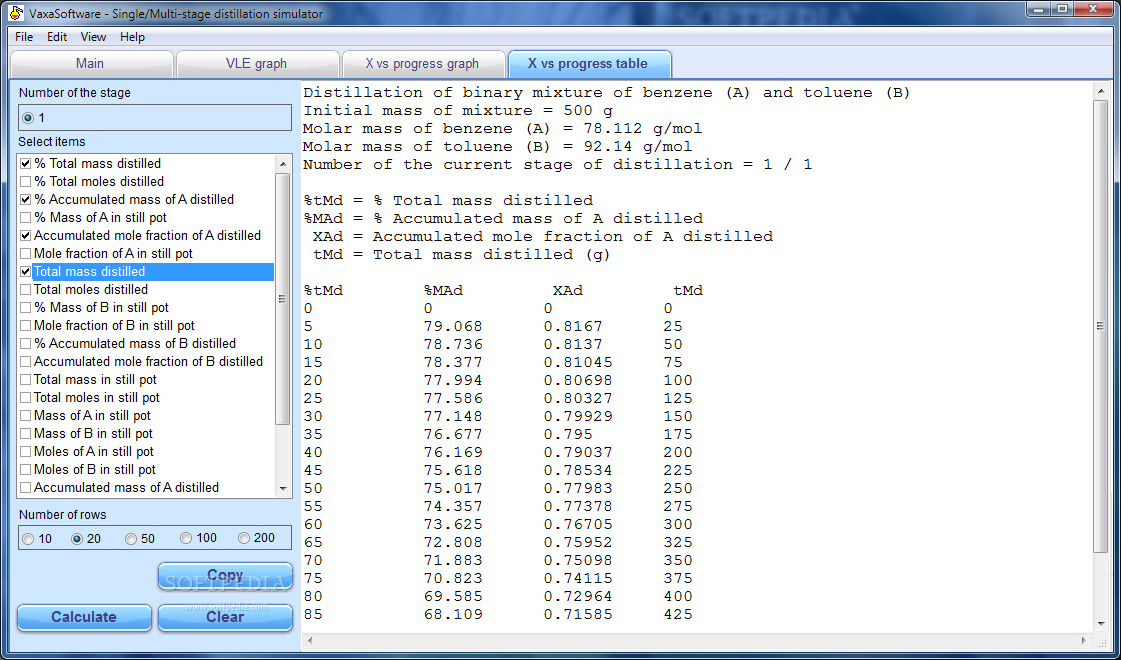Viewport: 1121px width, 660px height.
Task: Click results table vertical scrollbar thumb
Action: [1100, 326]
